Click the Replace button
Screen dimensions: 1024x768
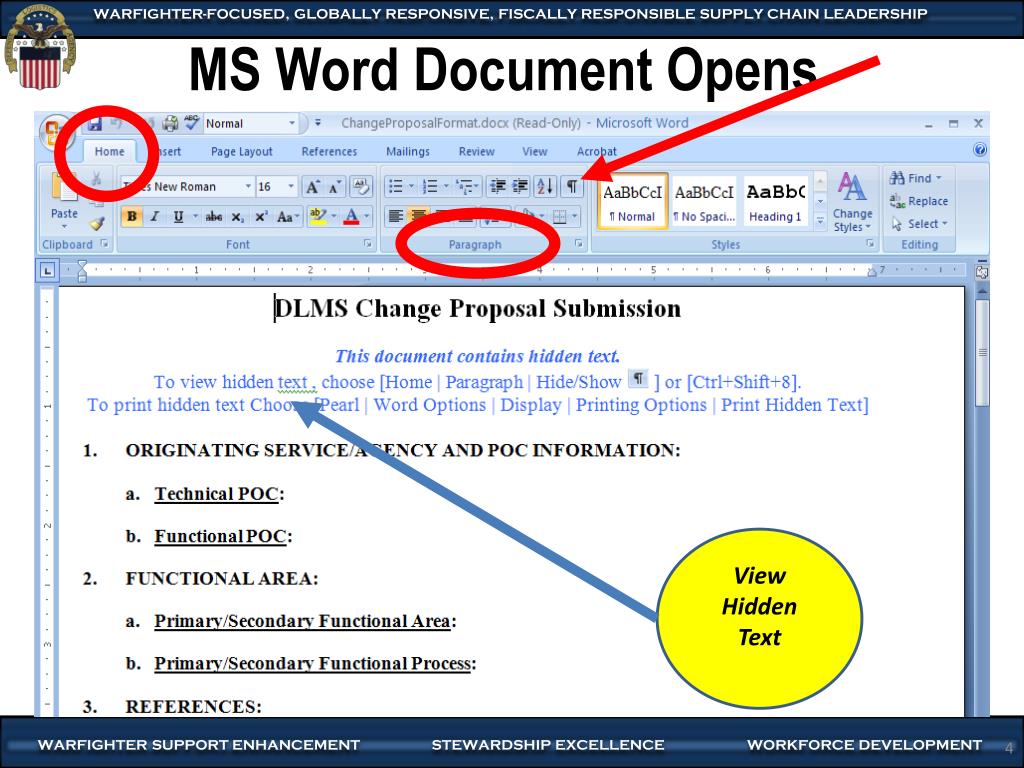coord(919,201)
